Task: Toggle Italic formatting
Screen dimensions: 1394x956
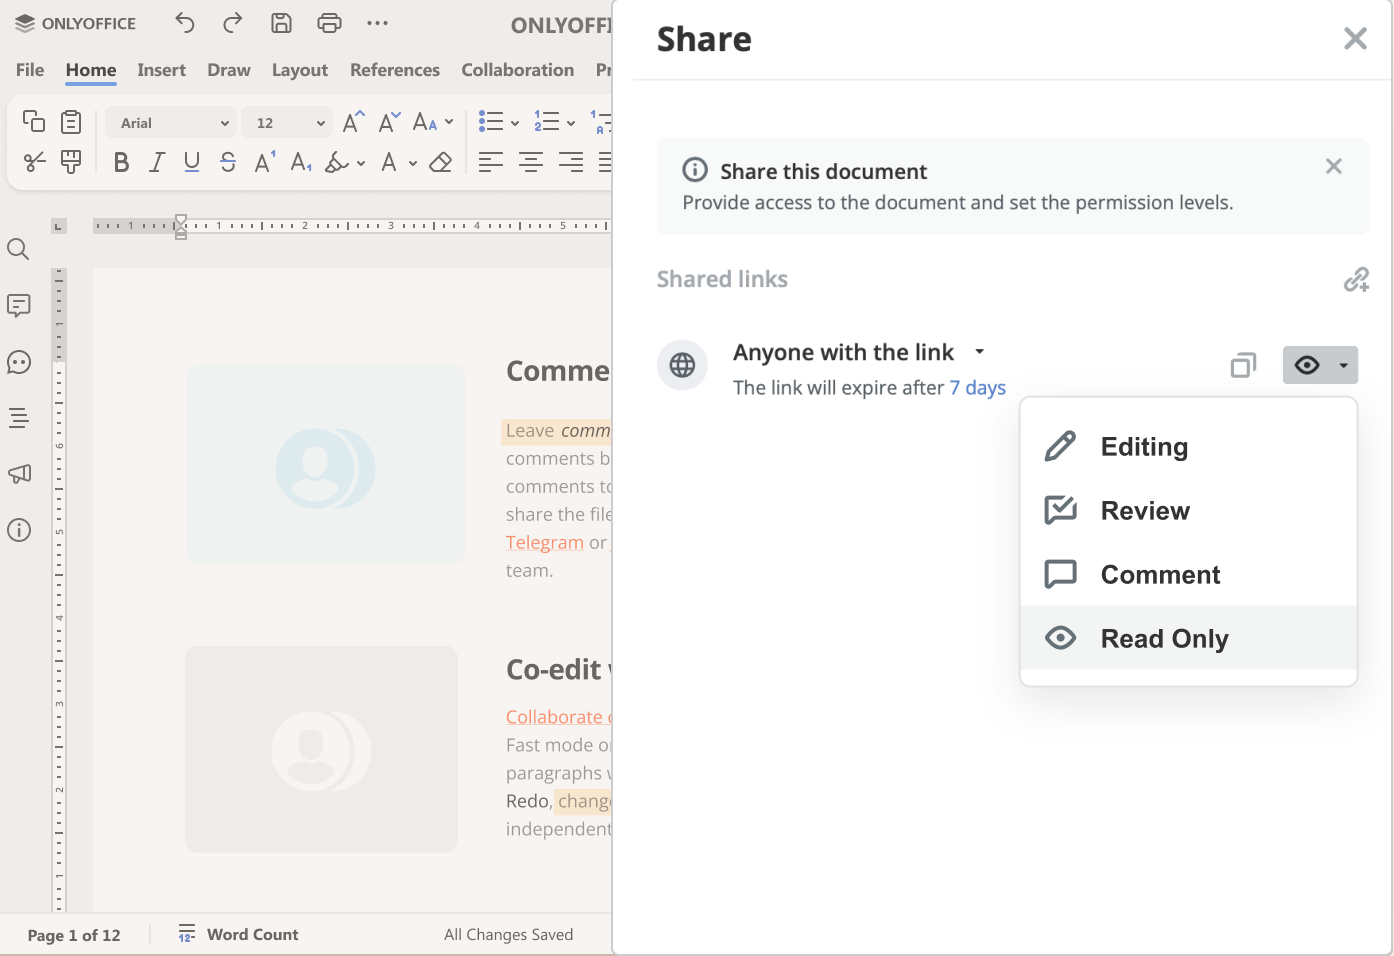Action: [x=157, y=162]
